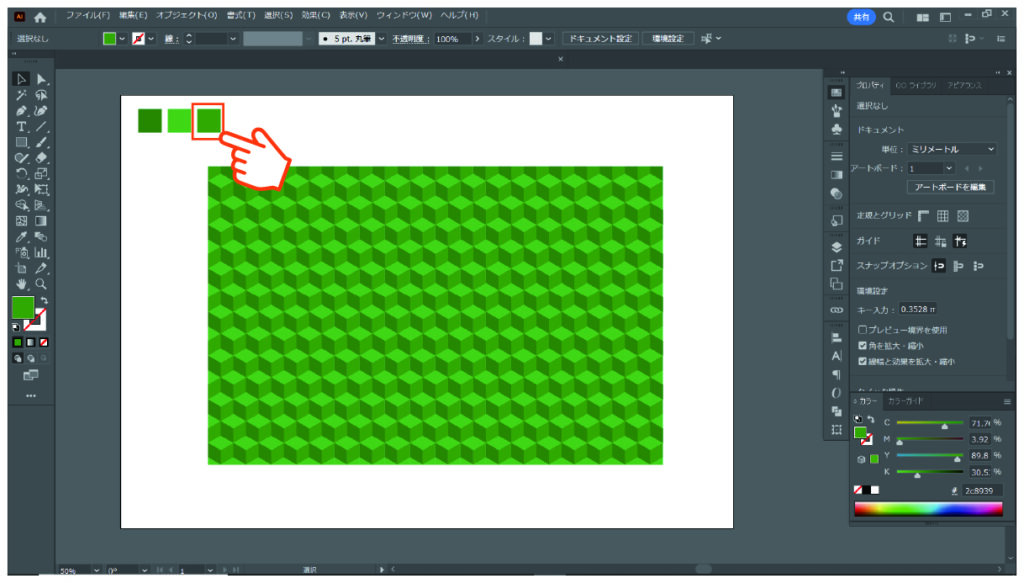Select the Paintbrush tool

[41, 142]
